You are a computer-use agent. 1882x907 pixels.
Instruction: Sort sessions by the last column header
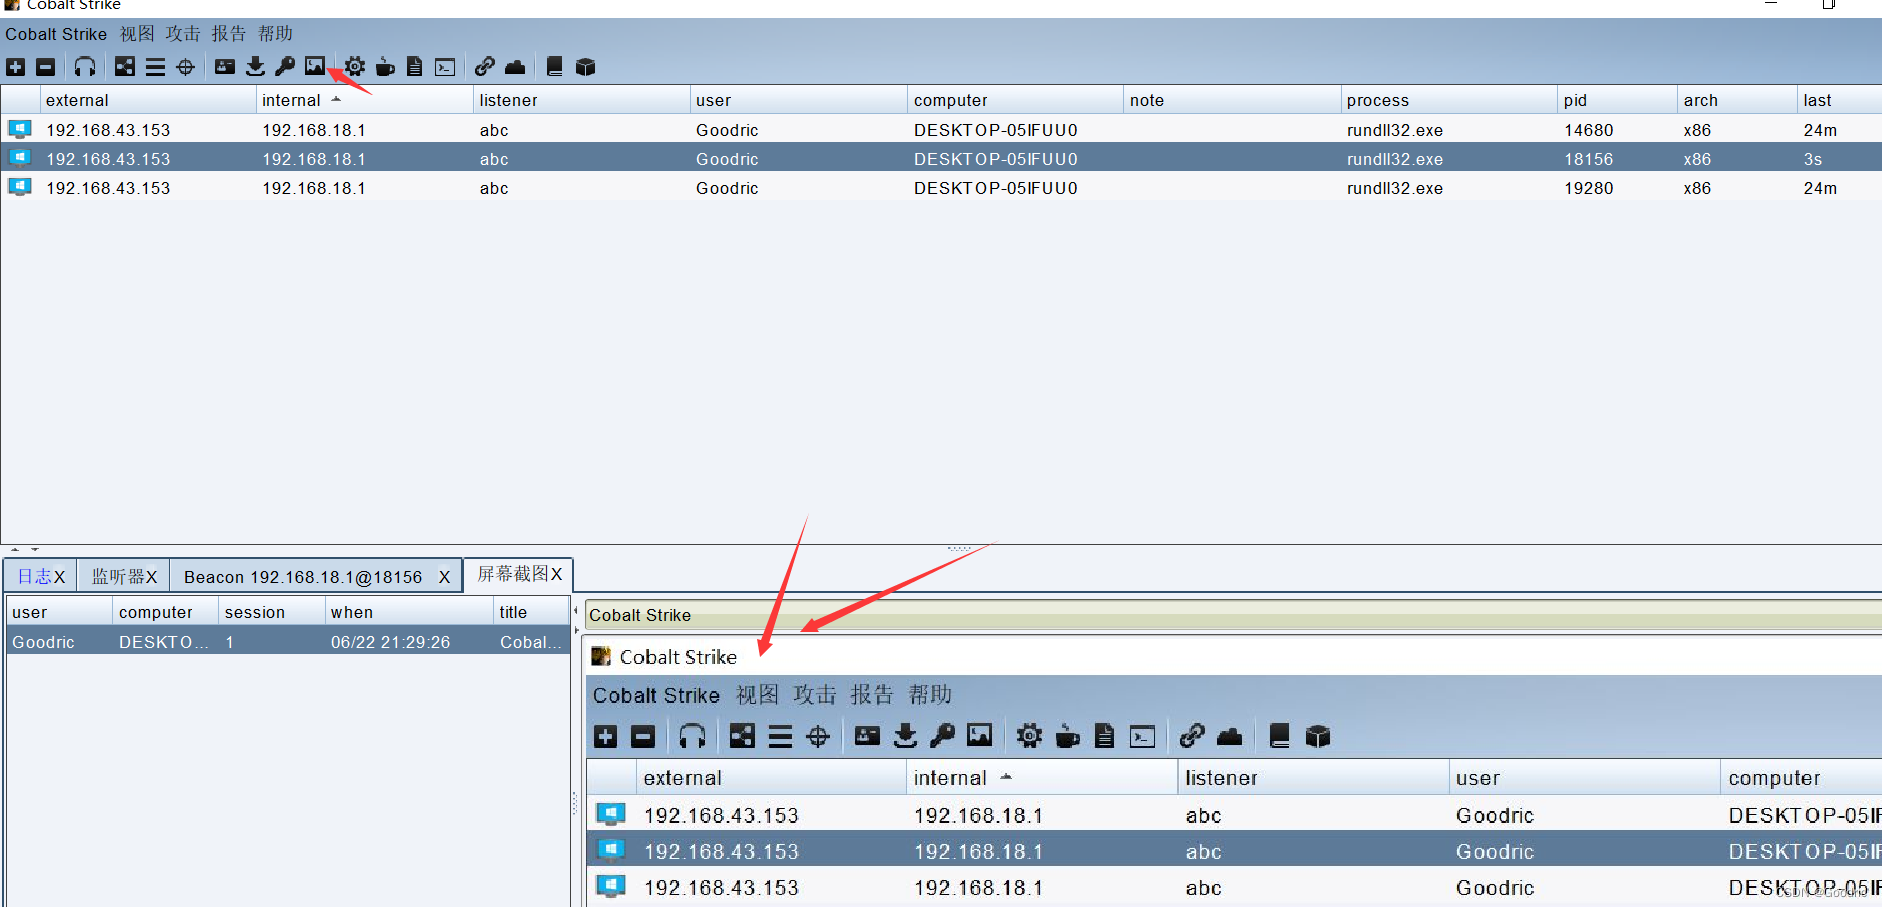tap(1839, 100)
